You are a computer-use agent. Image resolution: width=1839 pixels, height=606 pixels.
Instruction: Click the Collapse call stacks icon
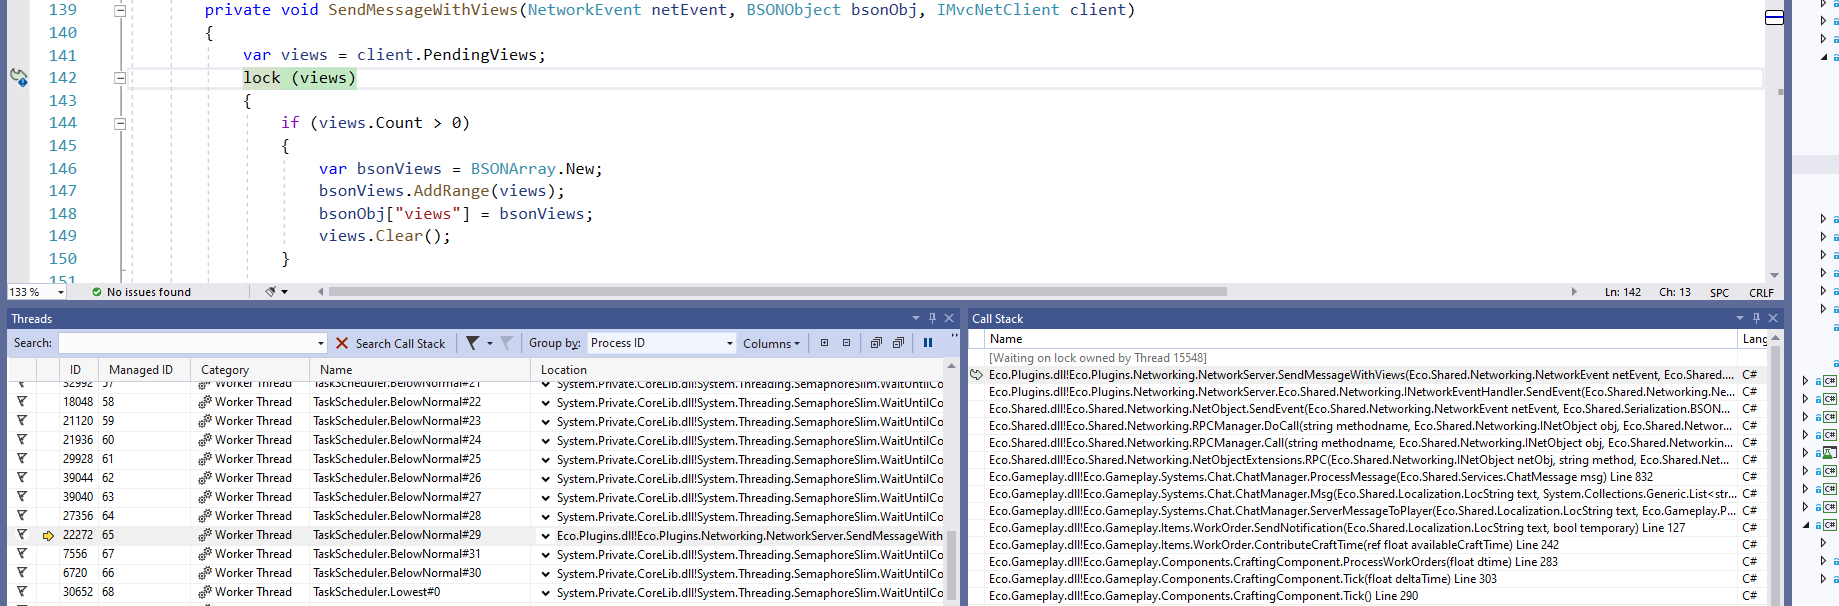898,342
